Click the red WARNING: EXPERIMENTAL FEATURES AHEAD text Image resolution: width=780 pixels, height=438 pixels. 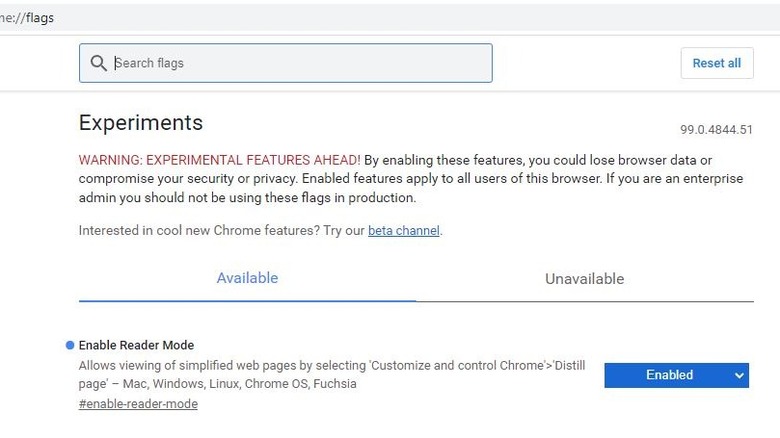coord(220,160)
